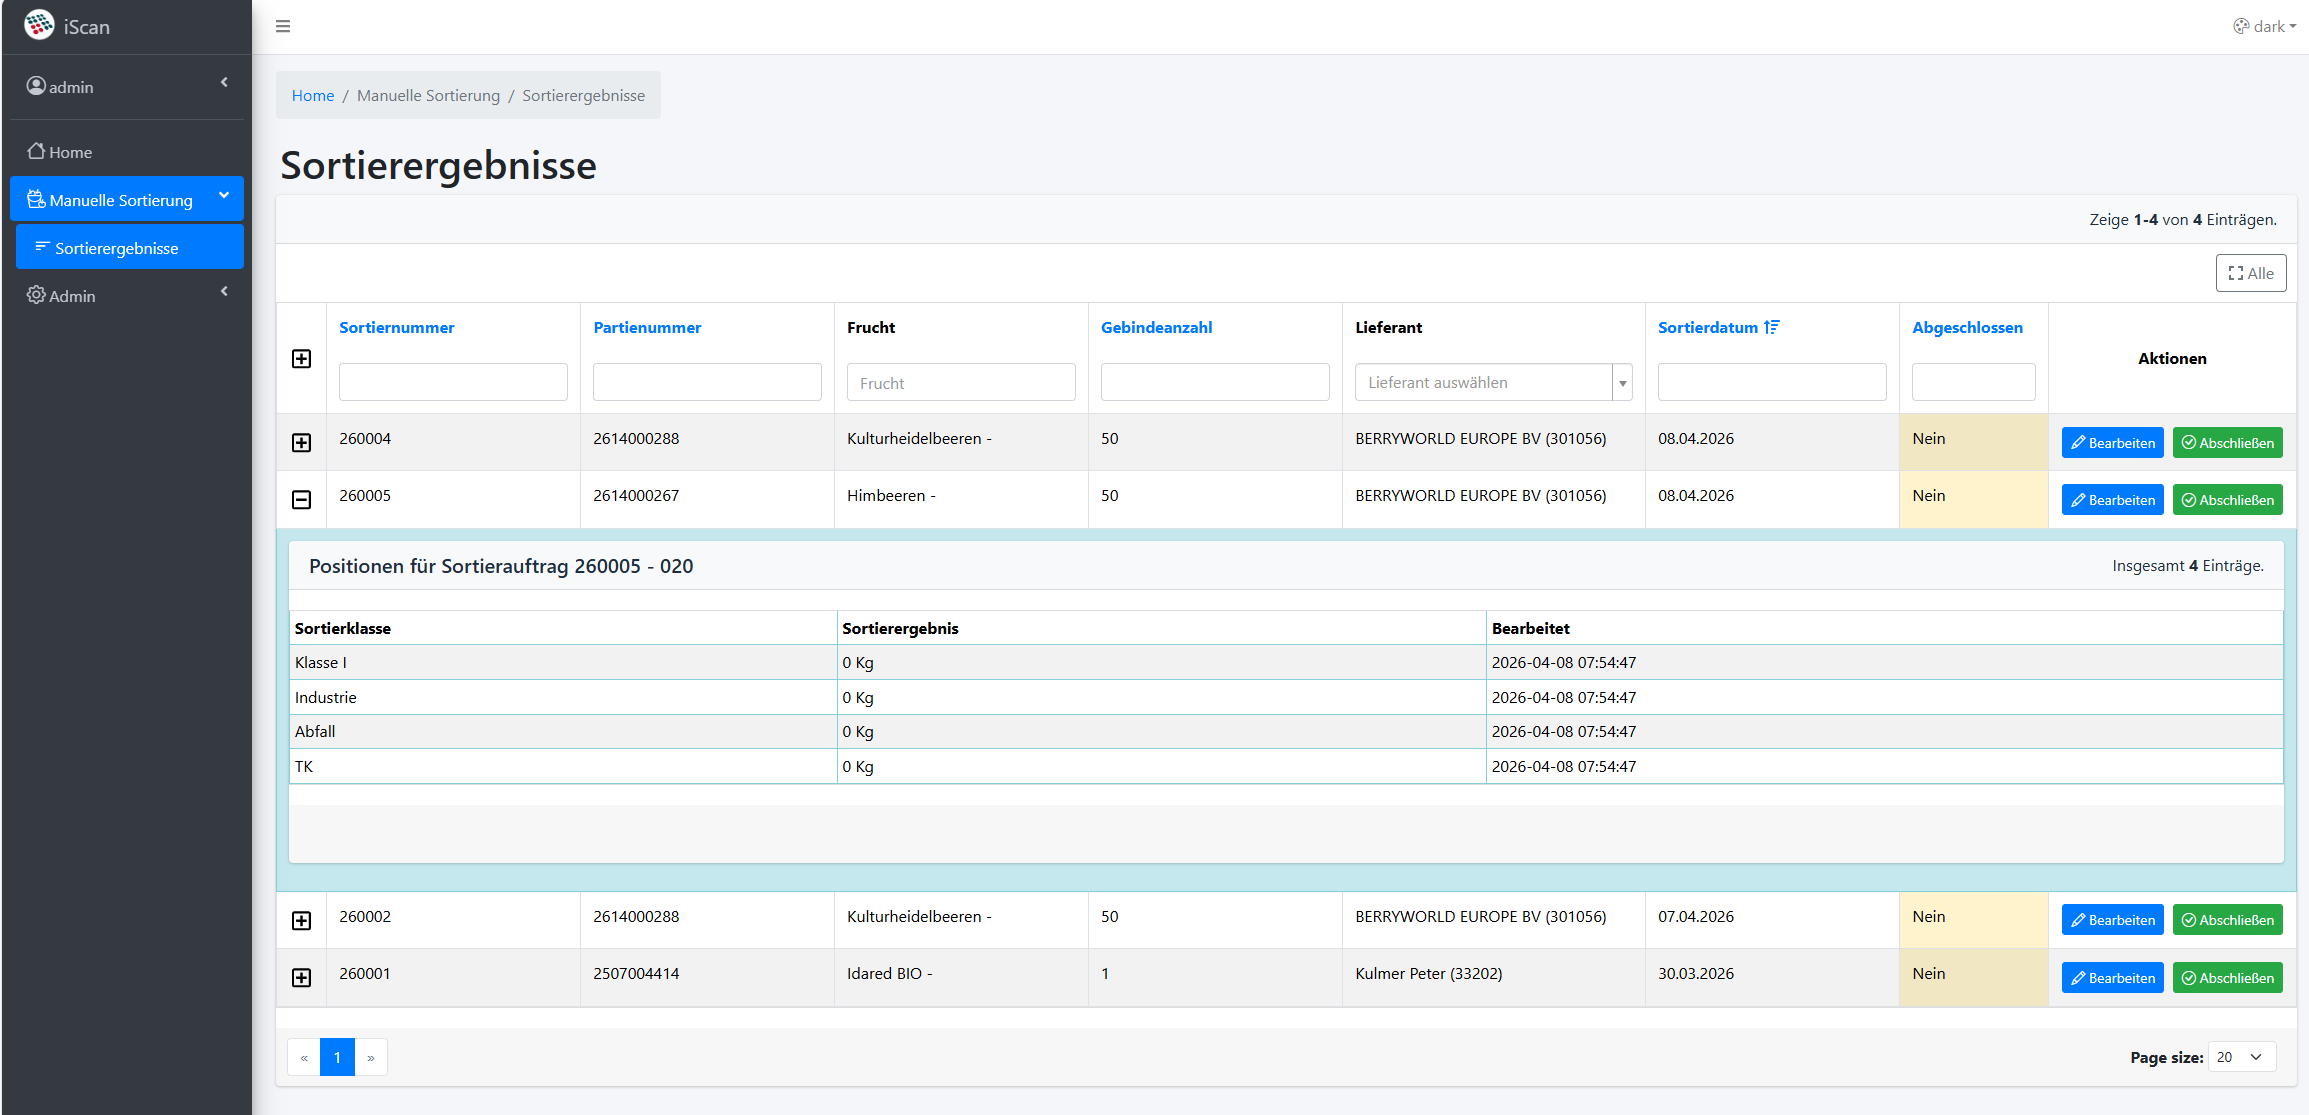Image resolution: width=2309 pixels, height=1115 pixels.
Task: Click the Home breadcrumb link
Action: click(313, 95)
